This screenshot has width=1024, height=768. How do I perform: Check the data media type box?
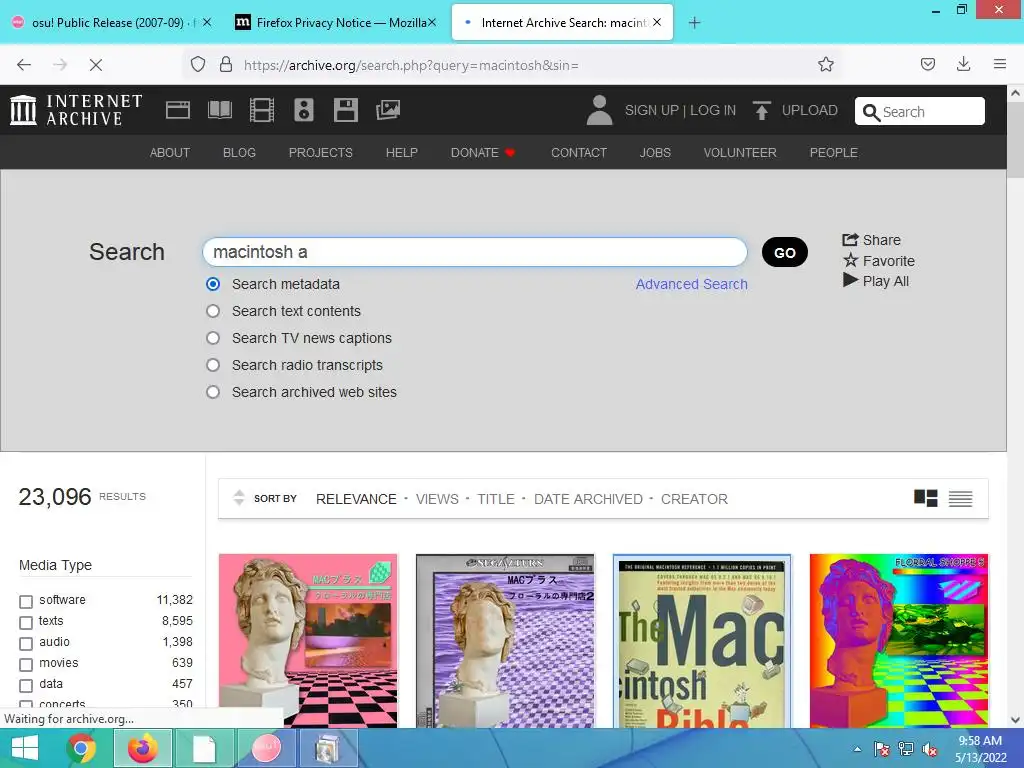(x=26, y=686)
